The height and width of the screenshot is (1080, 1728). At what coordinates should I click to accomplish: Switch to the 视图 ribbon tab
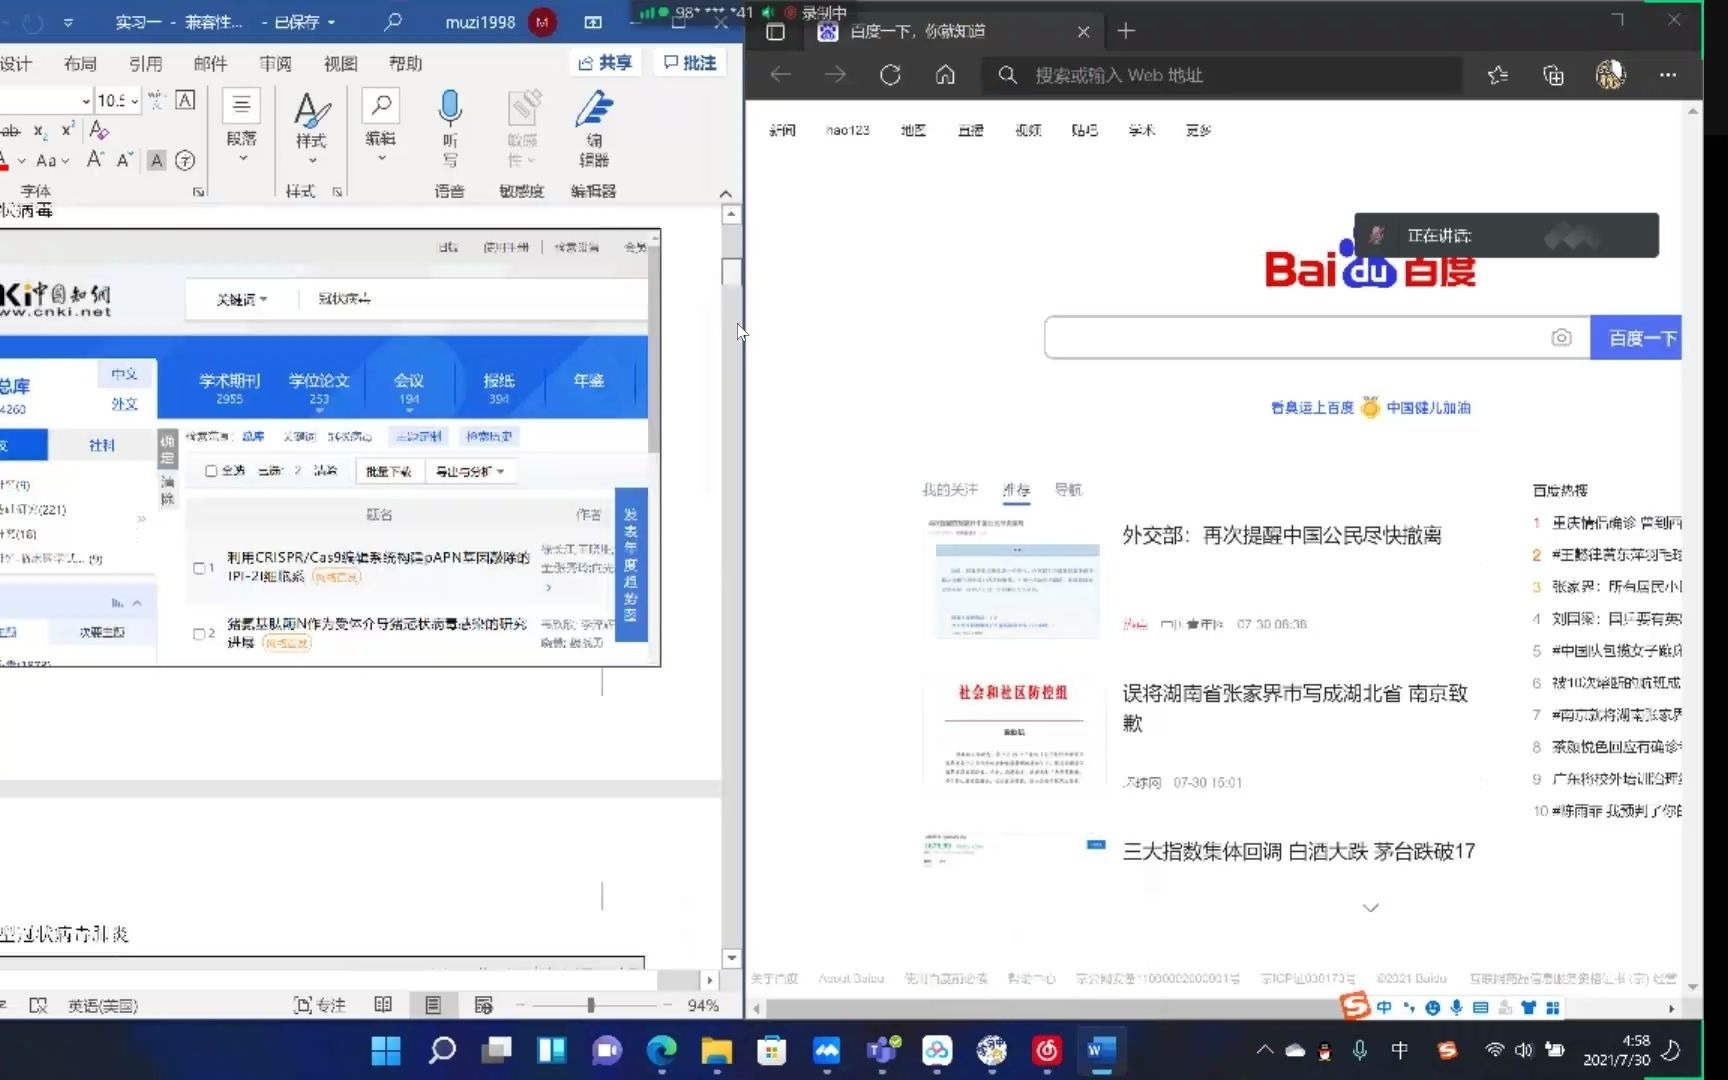click(x=340, y=63)
